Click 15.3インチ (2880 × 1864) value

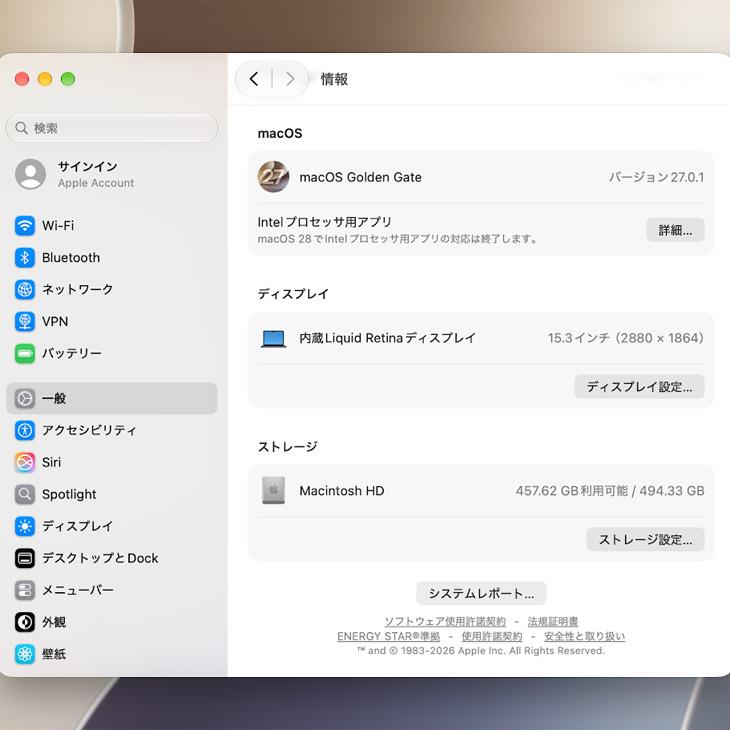(x=626, y=338)
